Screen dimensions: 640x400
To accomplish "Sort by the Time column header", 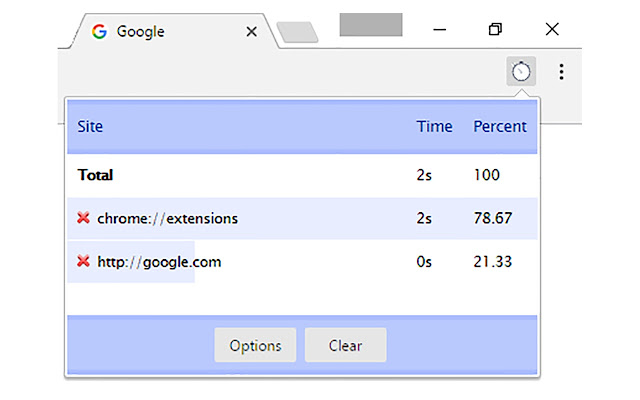I will (x=434, y=127).
